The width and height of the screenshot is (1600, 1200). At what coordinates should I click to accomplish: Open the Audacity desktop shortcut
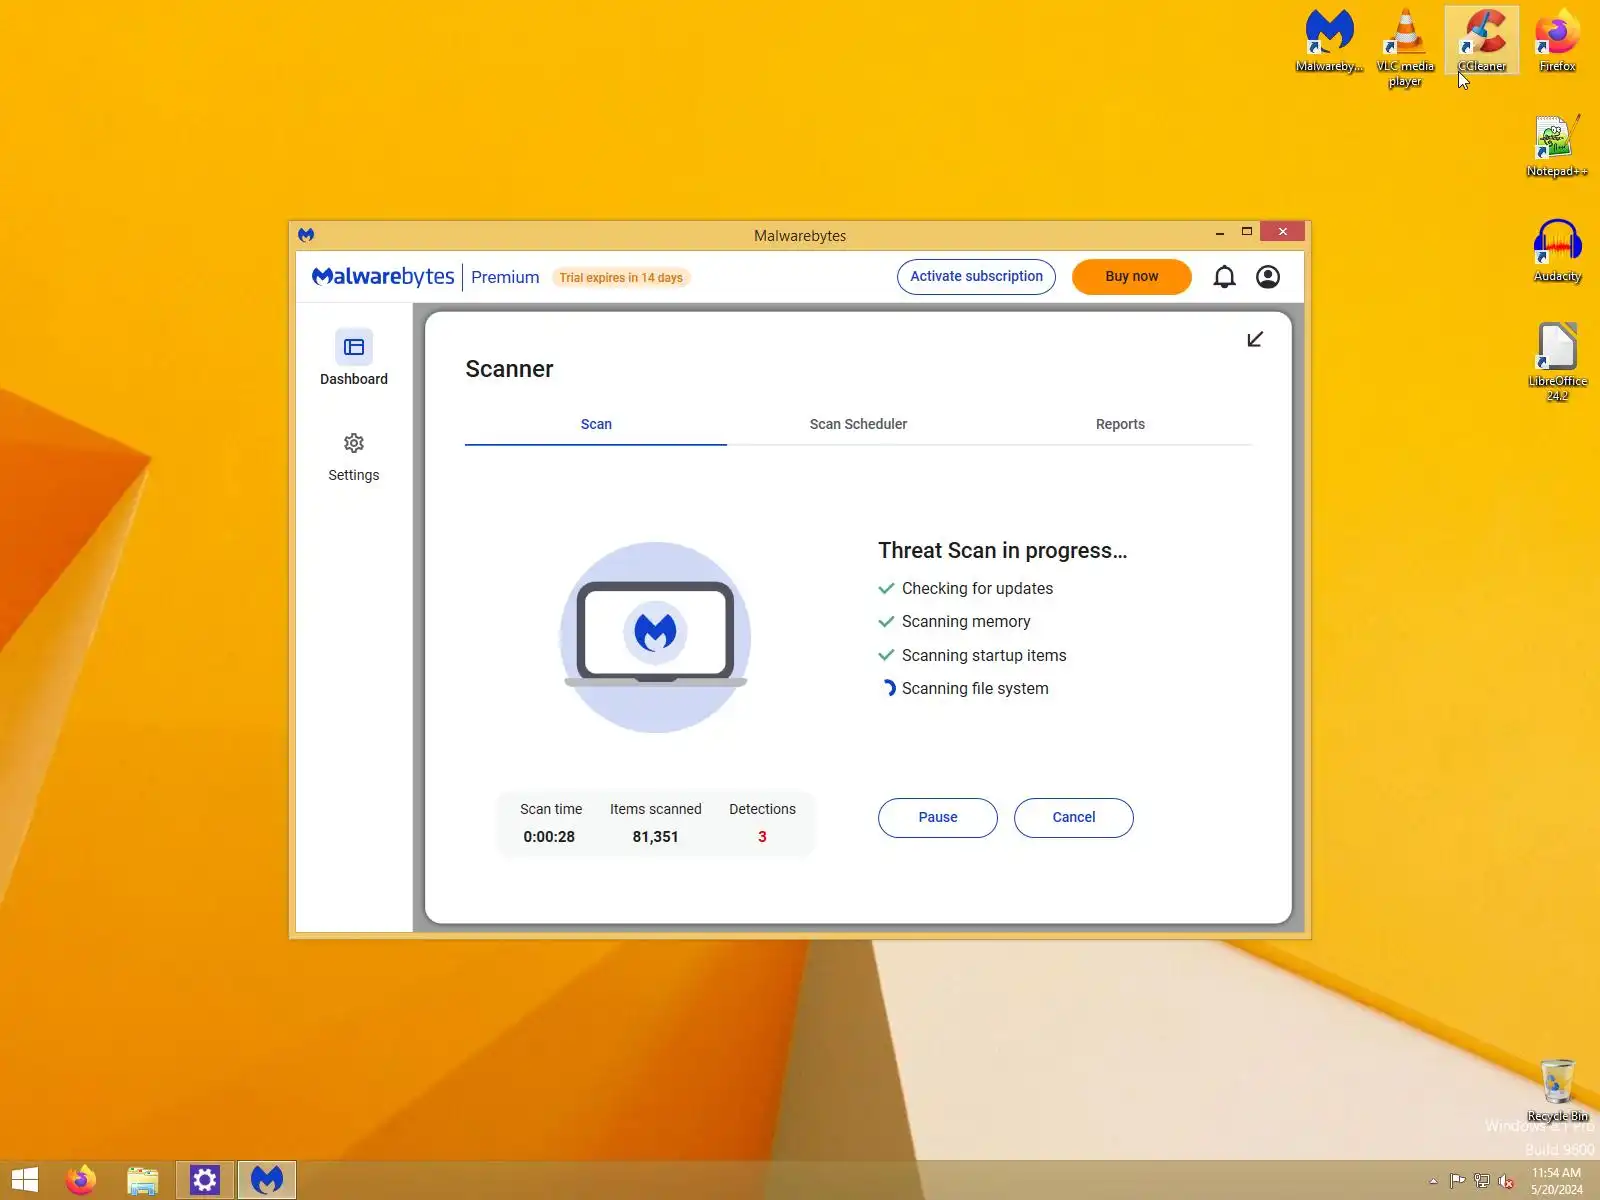point(1557,251)
